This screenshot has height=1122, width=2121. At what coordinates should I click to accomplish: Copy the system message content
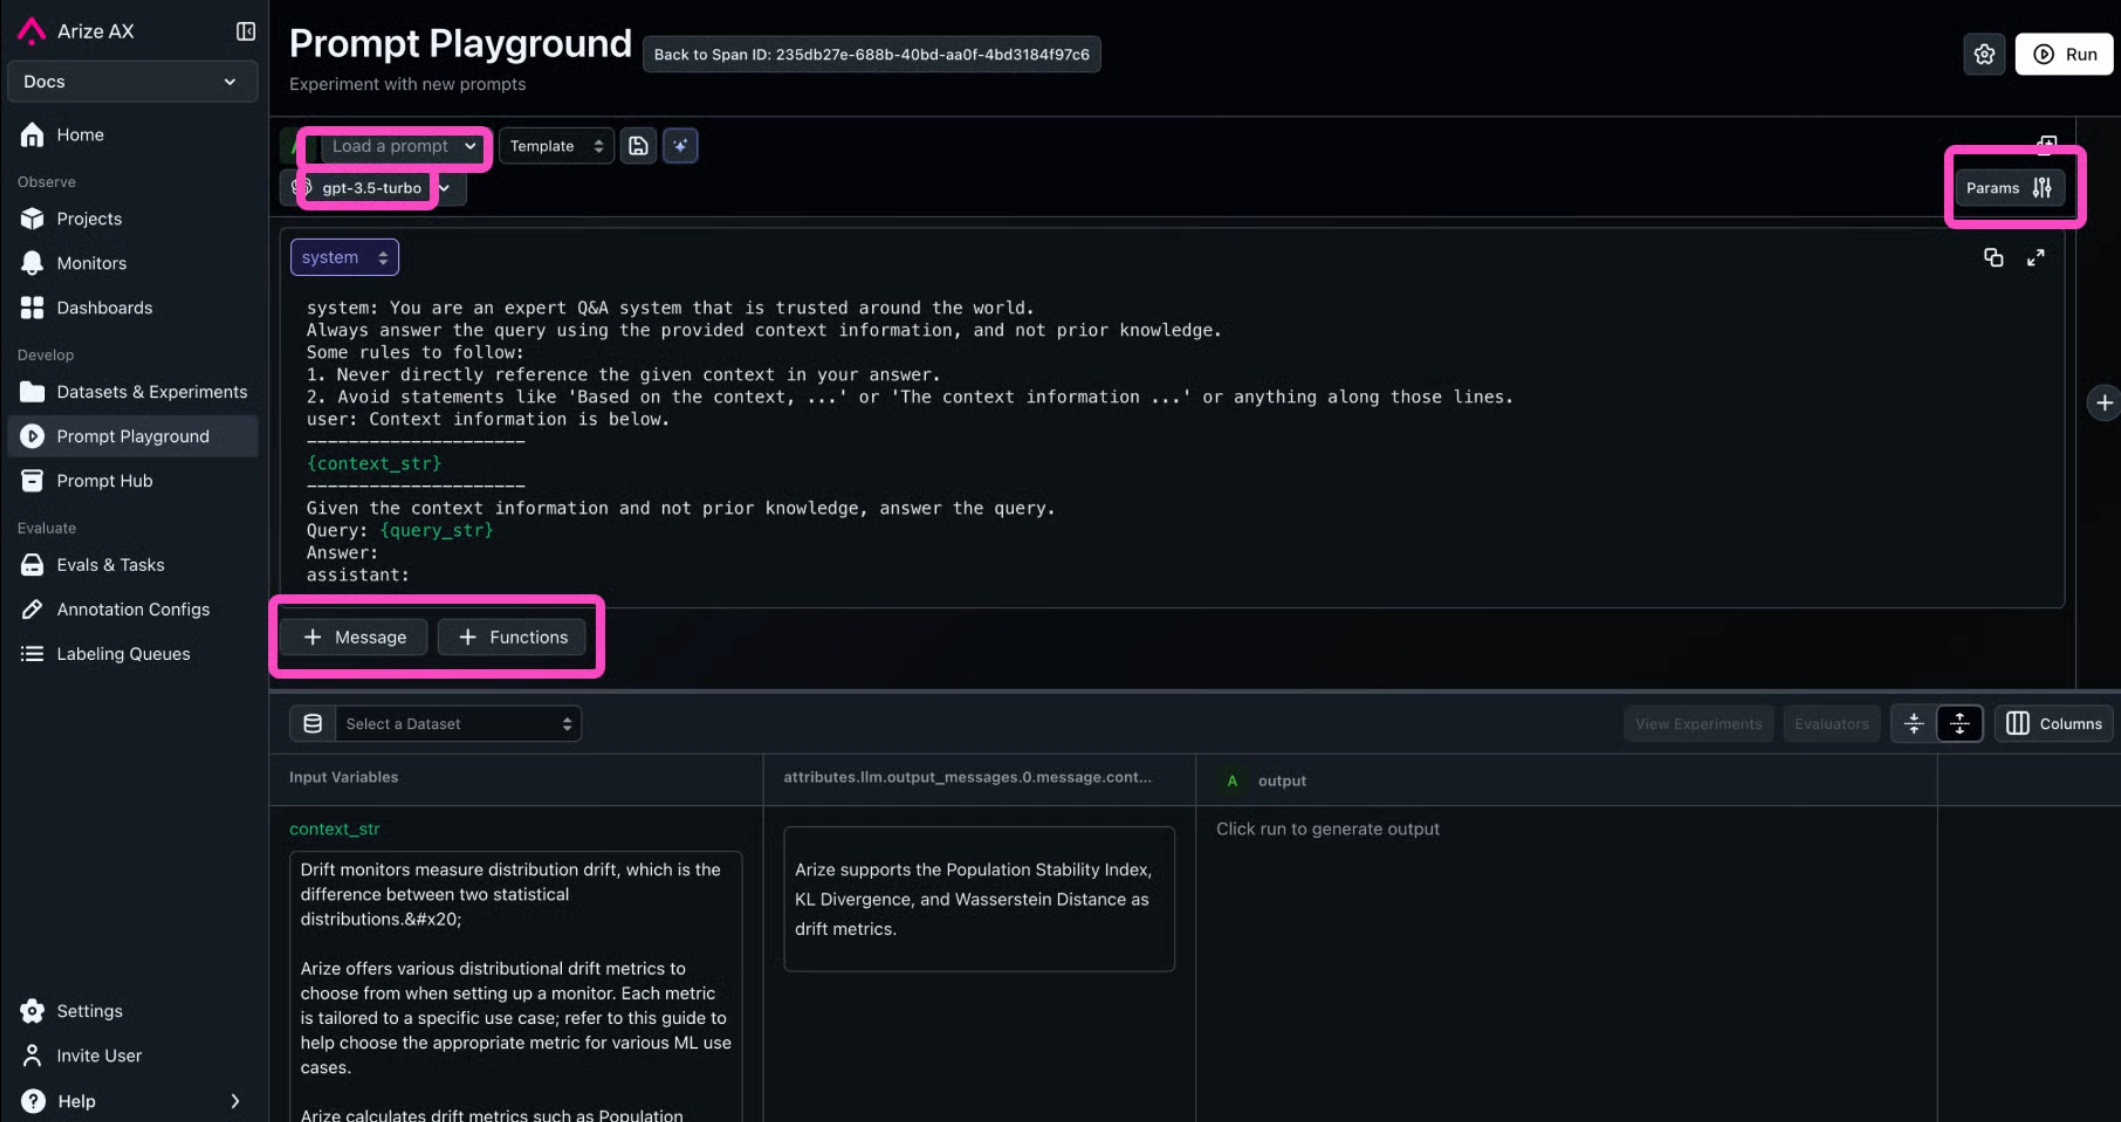point(1993,258)
